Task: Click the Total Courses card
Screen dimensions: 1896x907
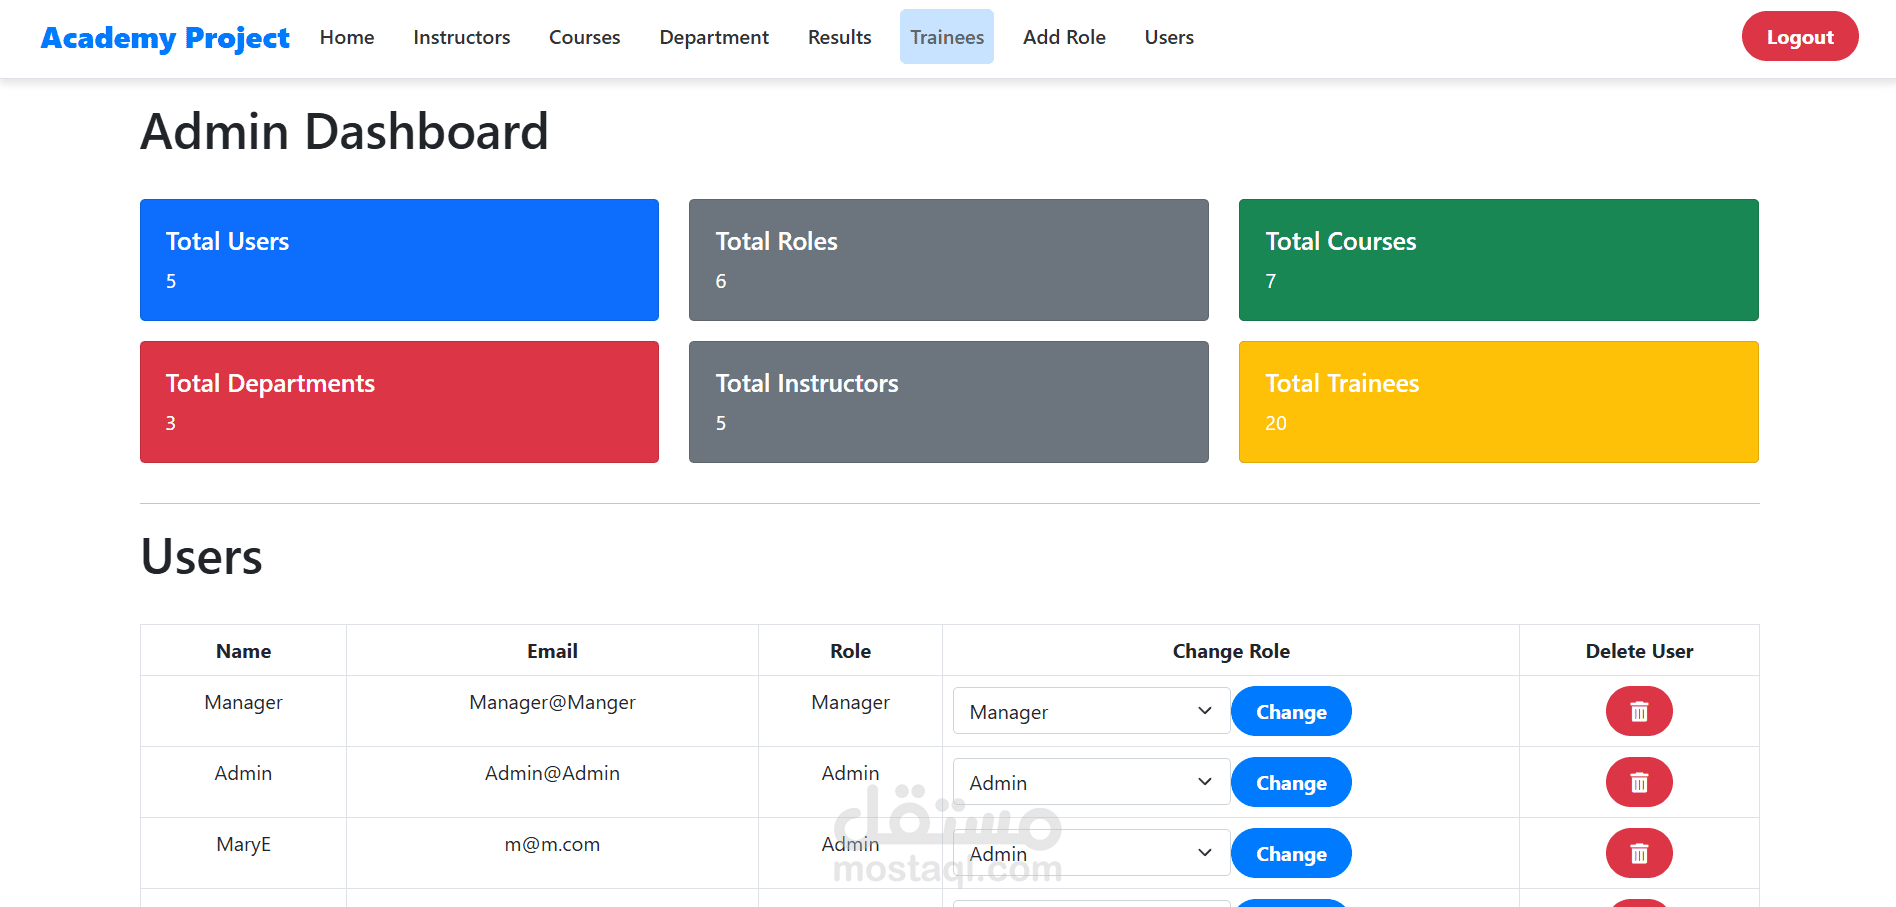Action: [1498, 260]
